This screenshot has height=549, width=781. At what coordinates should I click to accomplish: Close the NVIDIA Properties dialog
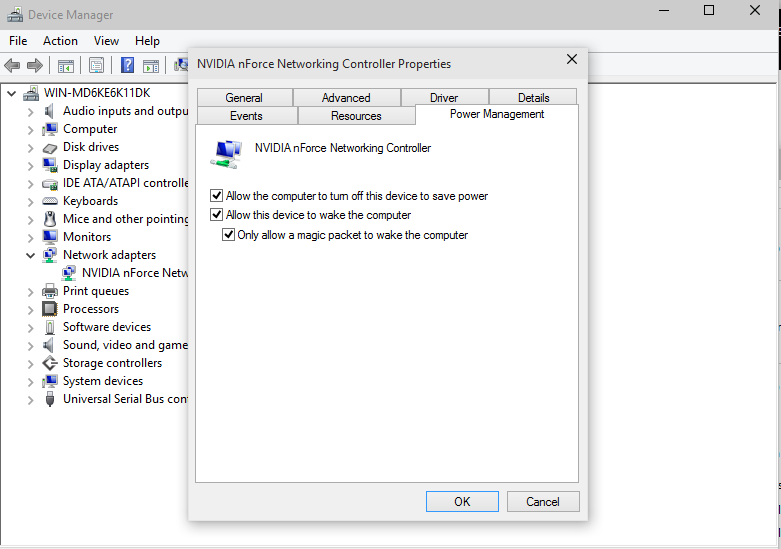pyautogui.click(x=572, y=59)
